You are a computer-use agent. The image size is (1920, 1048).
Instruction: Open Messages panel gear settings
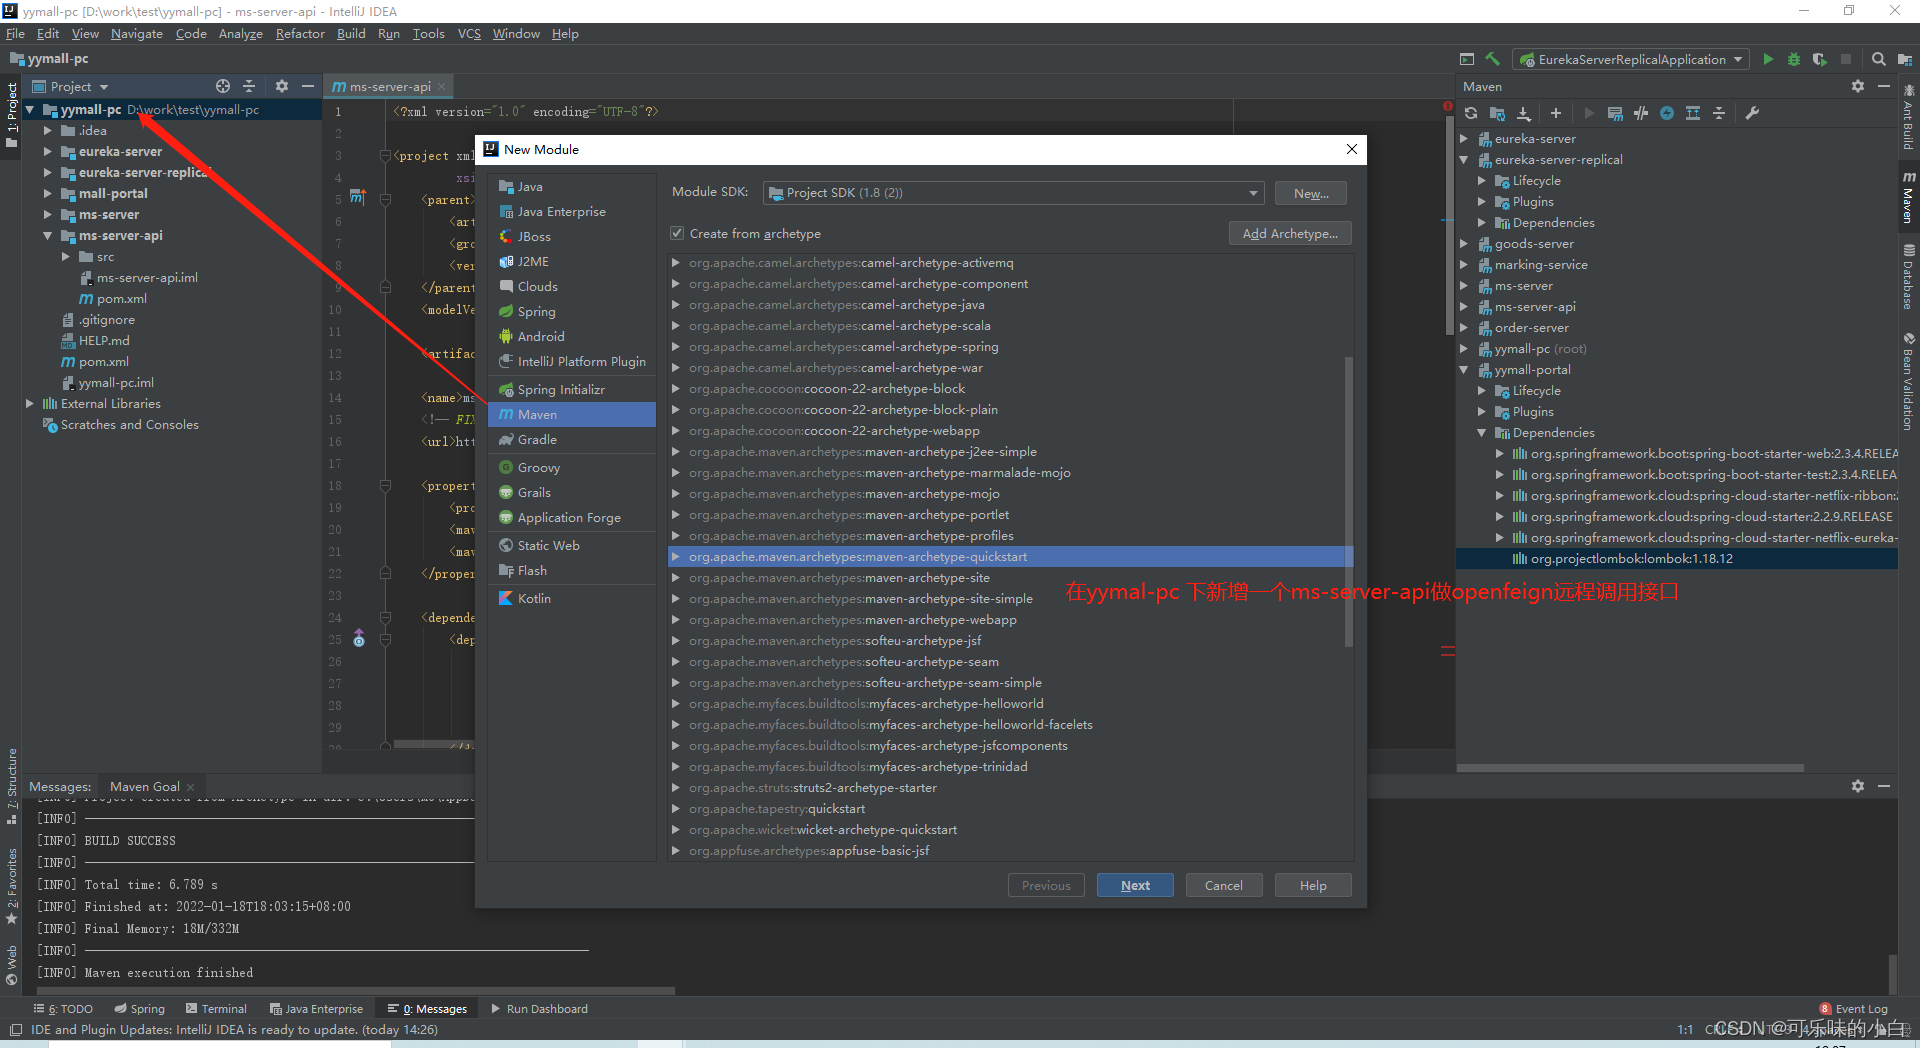click(x=1858, y=786)
